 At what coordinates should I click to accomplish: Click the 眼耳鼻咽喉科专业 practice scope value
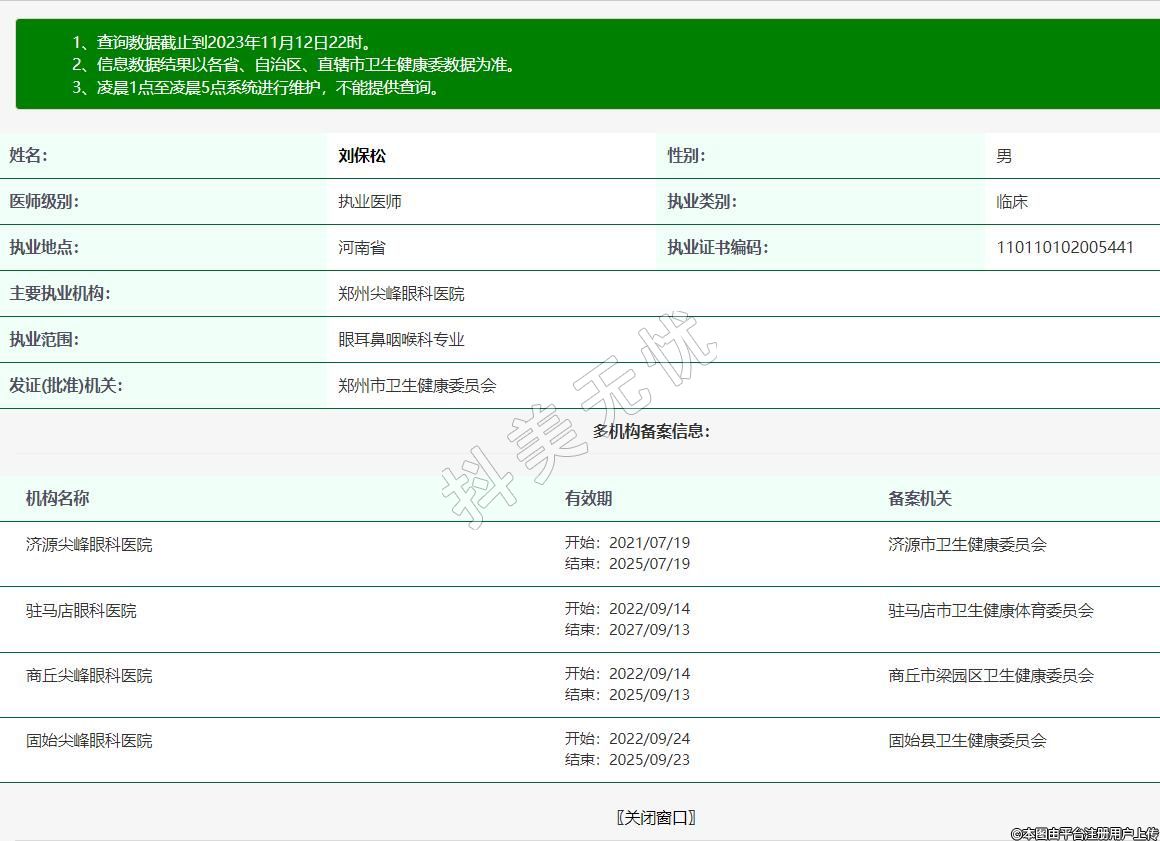(x=401, y=340)
